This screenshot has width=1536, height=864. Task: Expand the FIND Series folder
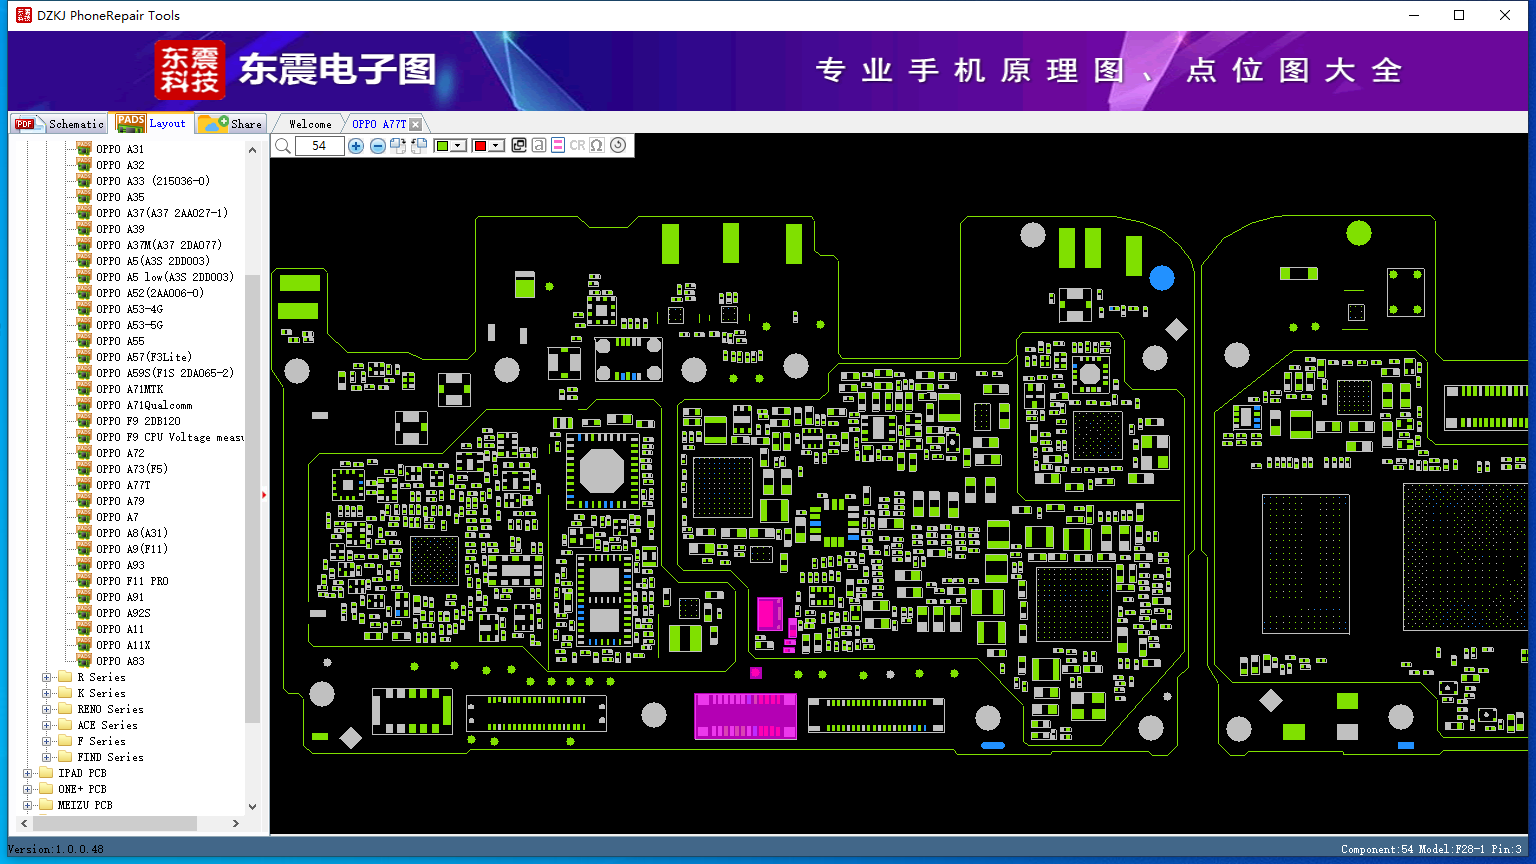tap(47, 757)
